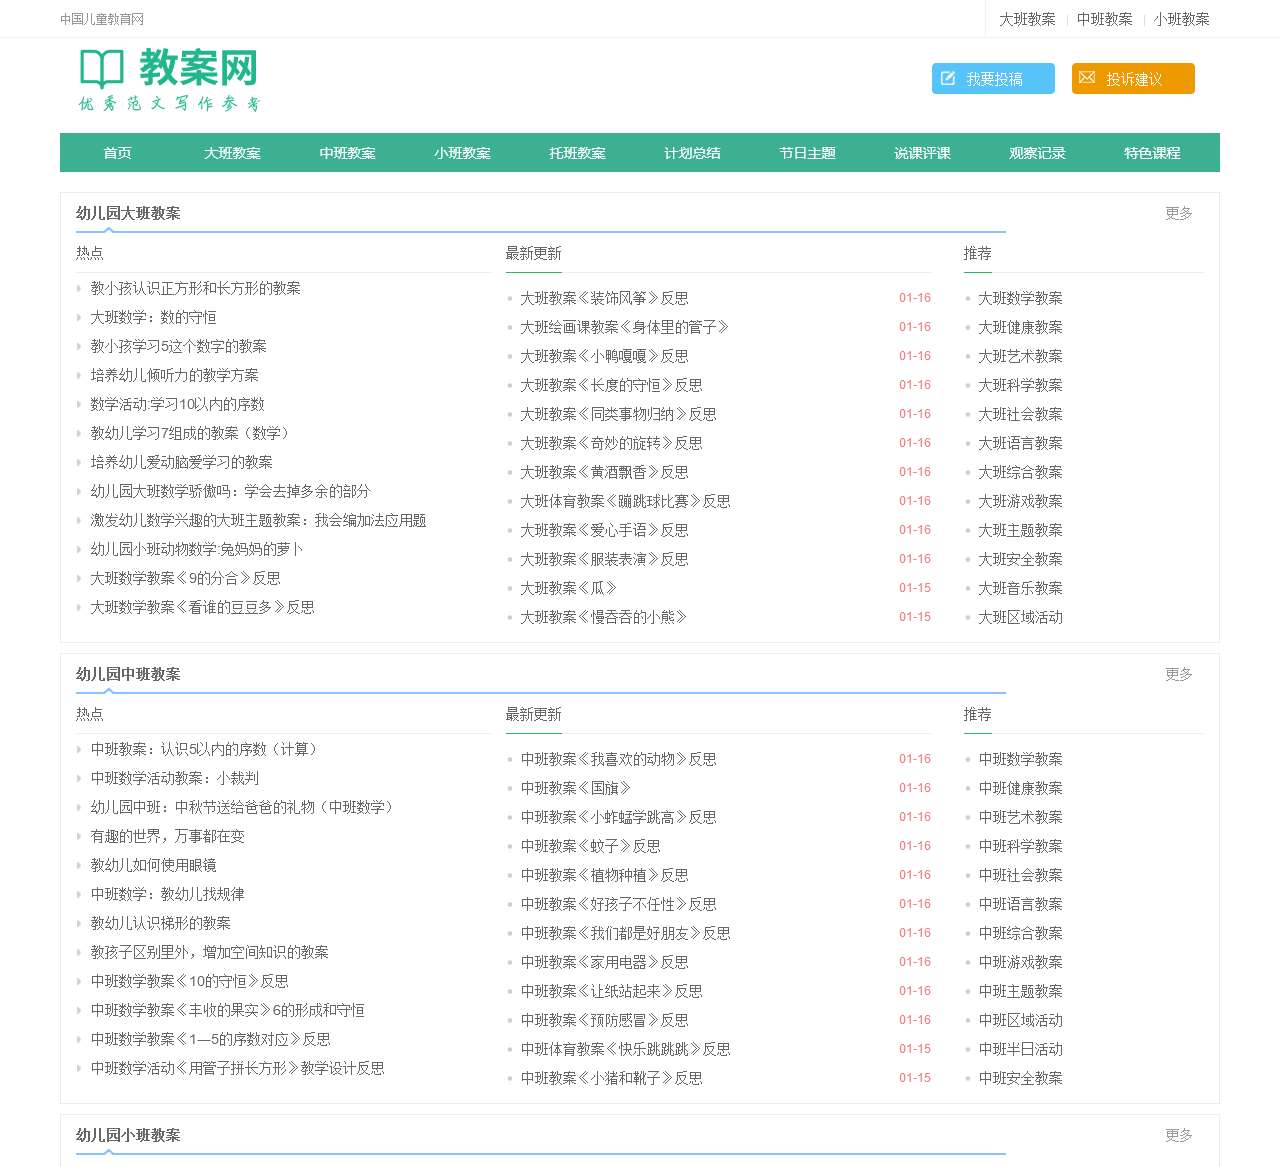This screenshot has width=1280, height=1167.
Task: Click 中班教案 link in top-right header
Action: pyautogui.click(x=1104, y=19)
